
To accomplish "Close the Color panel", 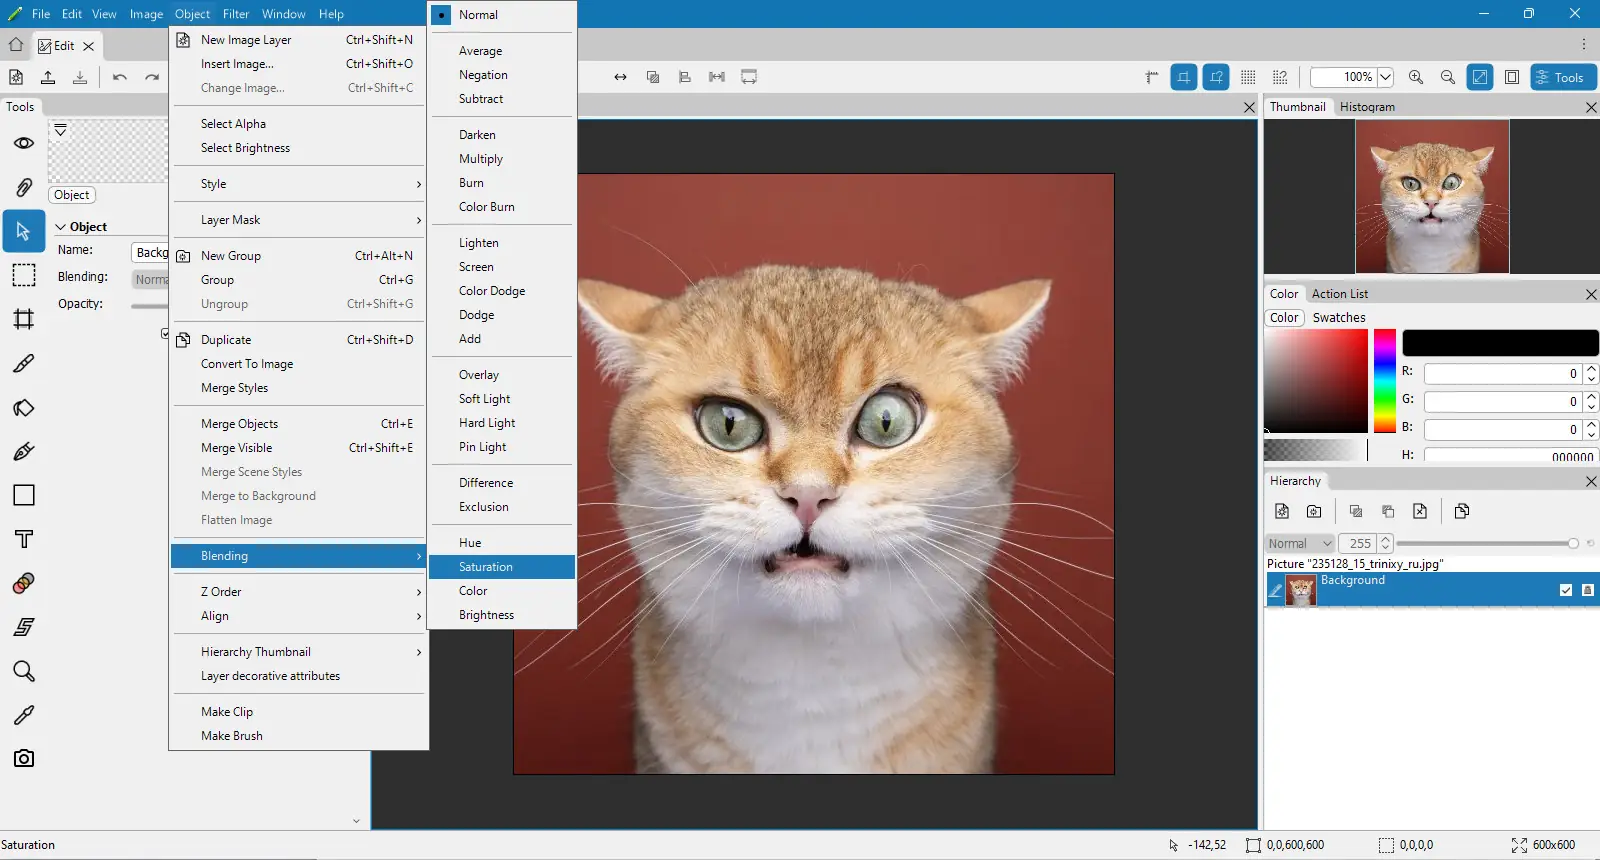I will 1591,294.
